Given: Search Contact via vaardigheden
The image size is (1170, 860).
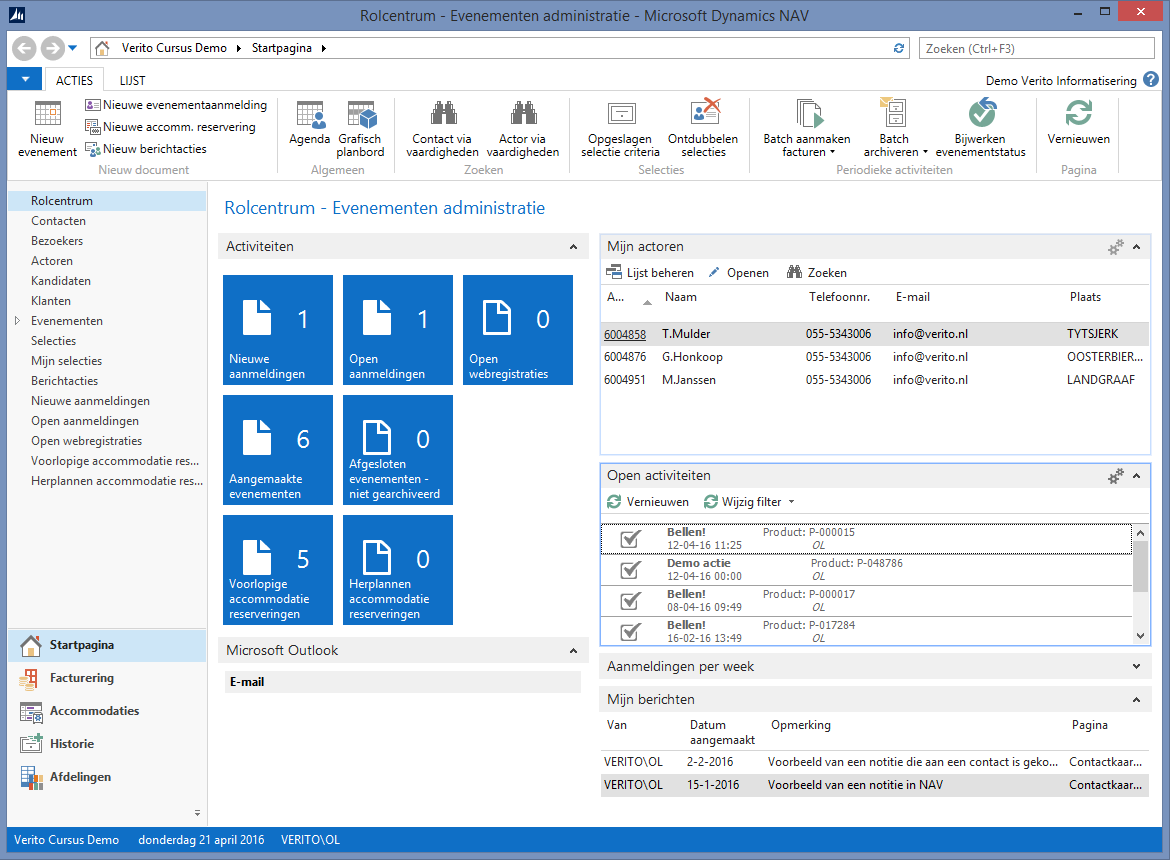Looking at the screenshot, I should [442, 128].
